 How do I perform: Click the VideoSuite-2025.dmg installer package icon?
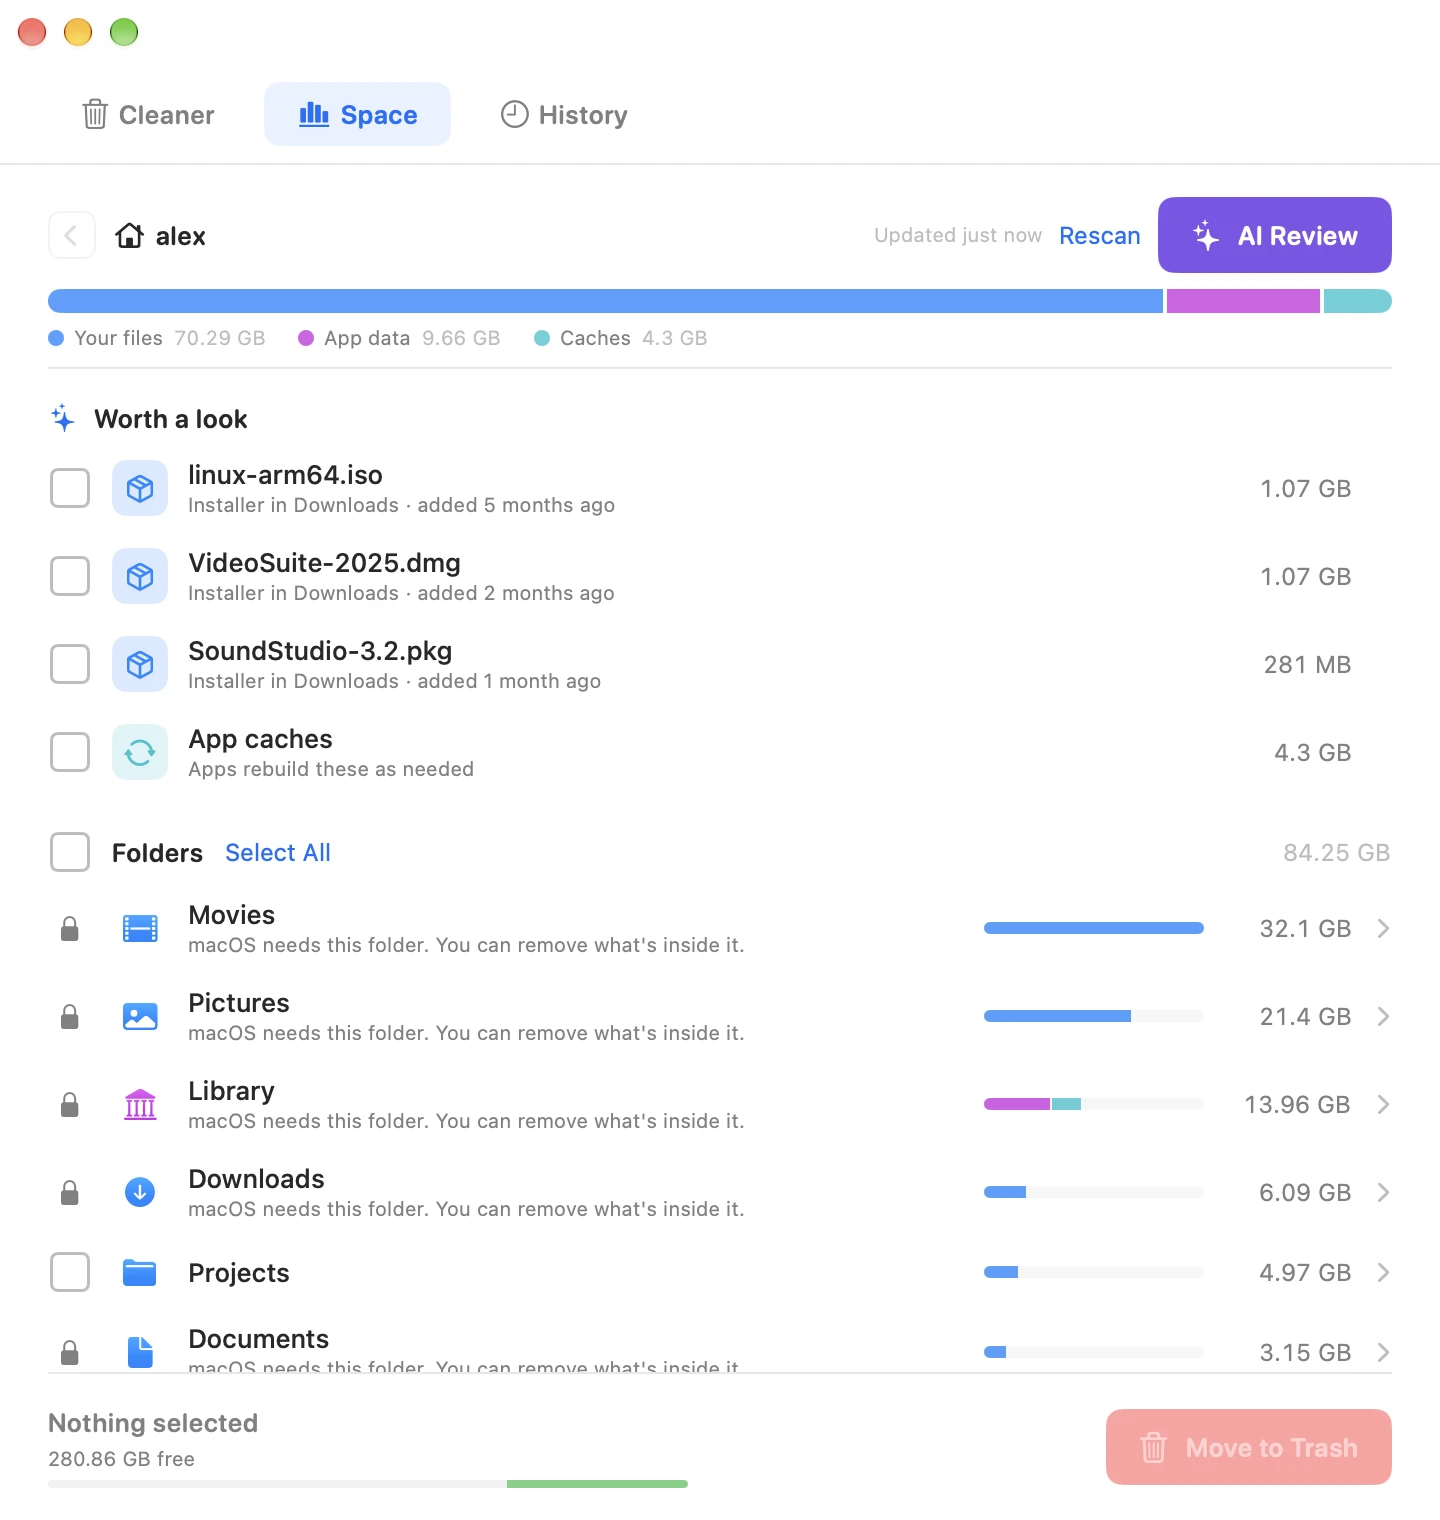[140, 576]
